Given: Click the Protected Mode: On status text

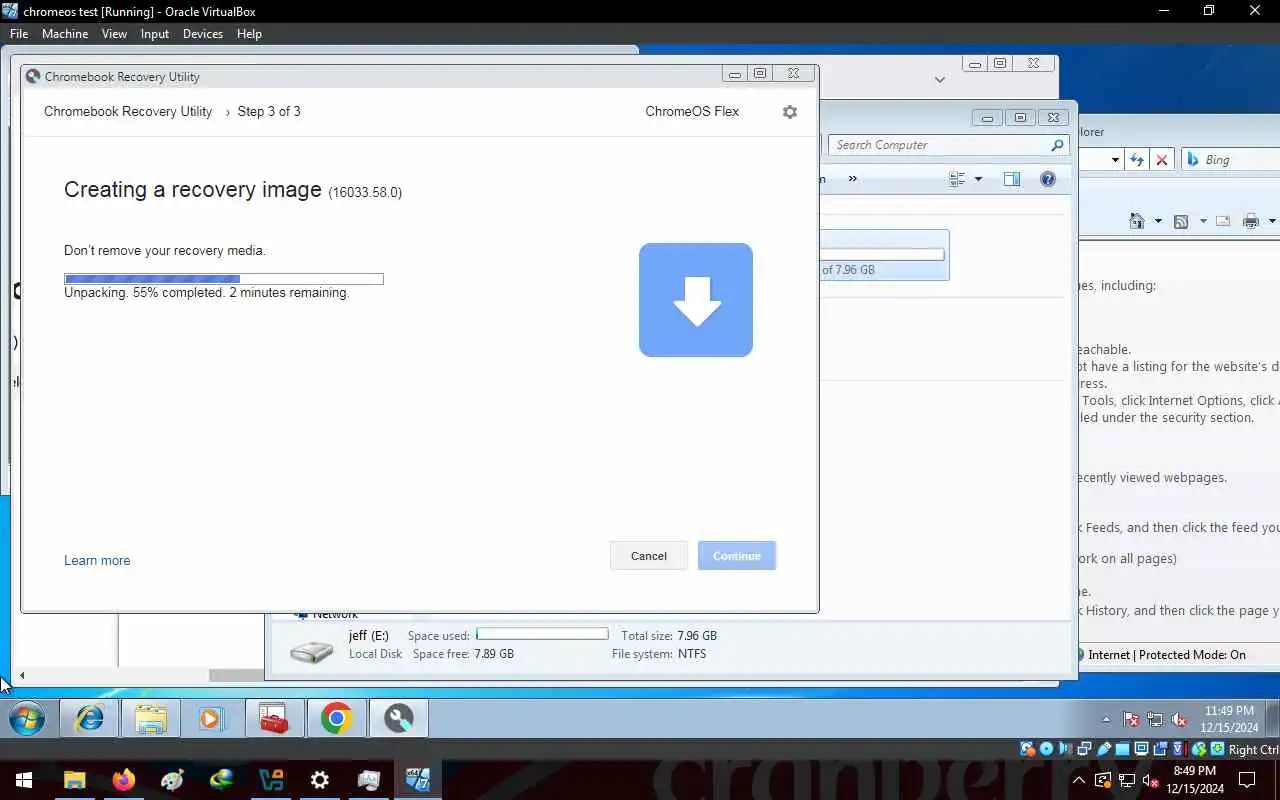Looking at the screenshot, I should pyautogui.click(x=1192, y=655).
